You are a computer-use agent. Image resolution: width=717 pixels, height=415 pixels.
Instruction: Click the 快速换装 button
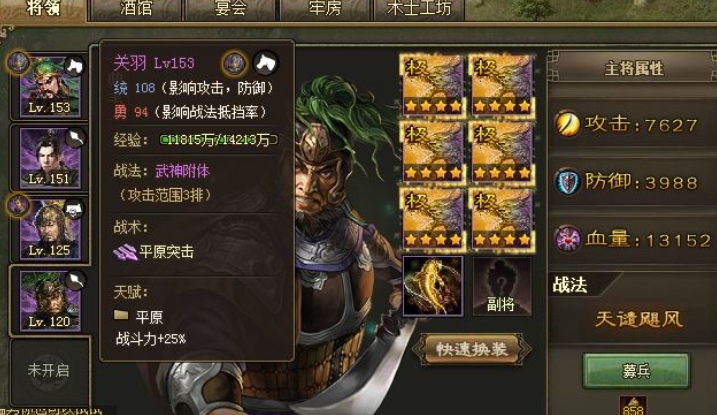471,349
